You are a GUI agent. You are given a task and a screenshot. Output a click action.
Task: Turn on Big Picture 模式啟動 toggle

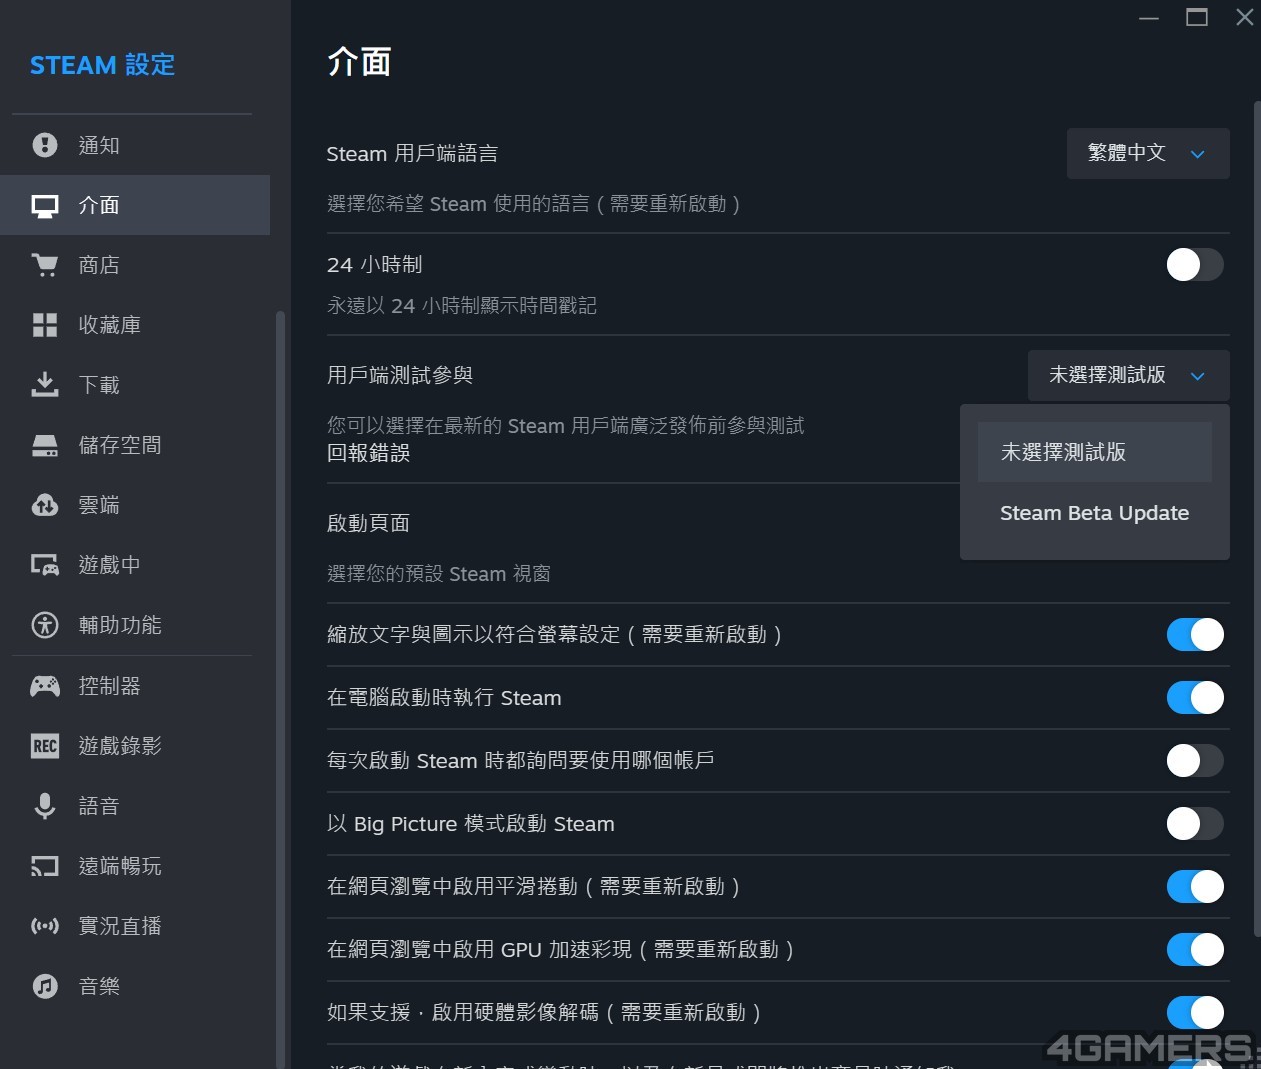pos(1194,824)
